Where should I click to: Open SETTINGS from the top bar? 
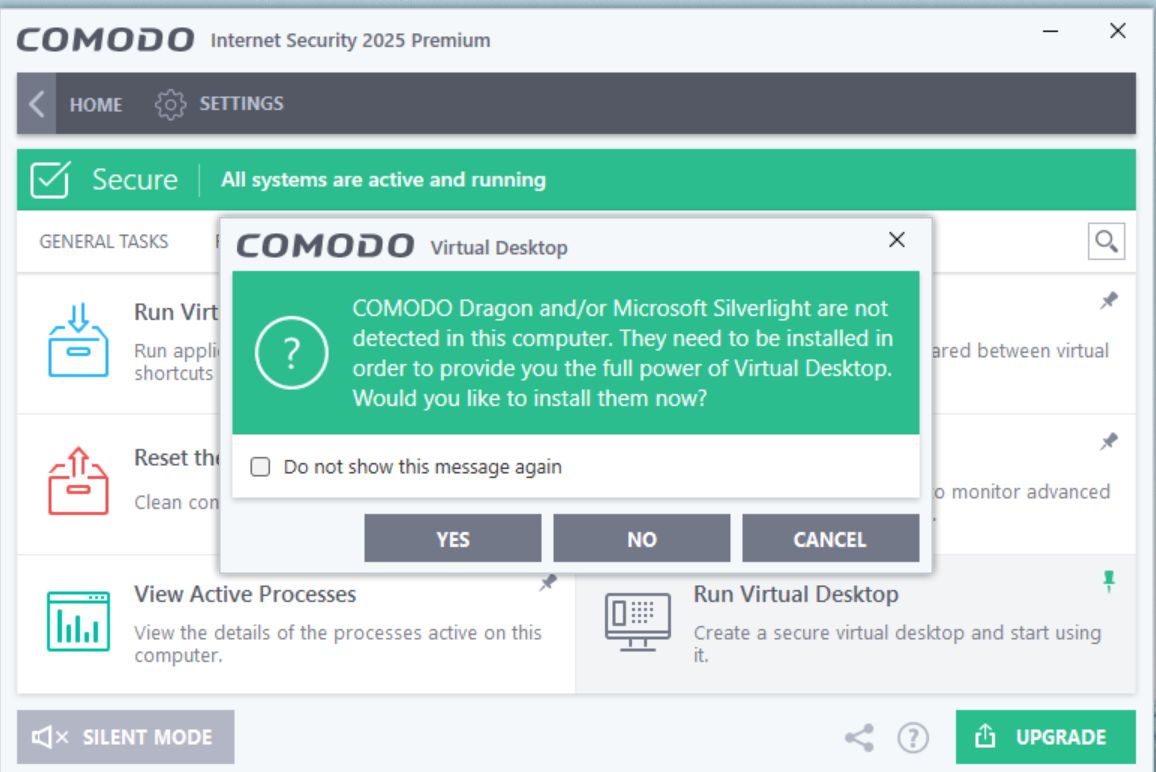click(241, 103)
